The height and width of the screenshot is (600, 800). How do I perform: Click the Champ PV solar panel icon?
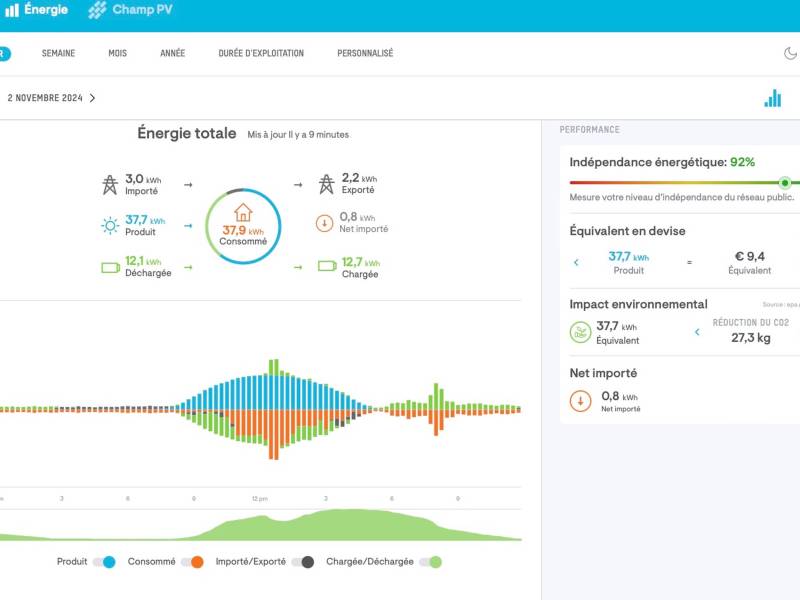[98, 11]
